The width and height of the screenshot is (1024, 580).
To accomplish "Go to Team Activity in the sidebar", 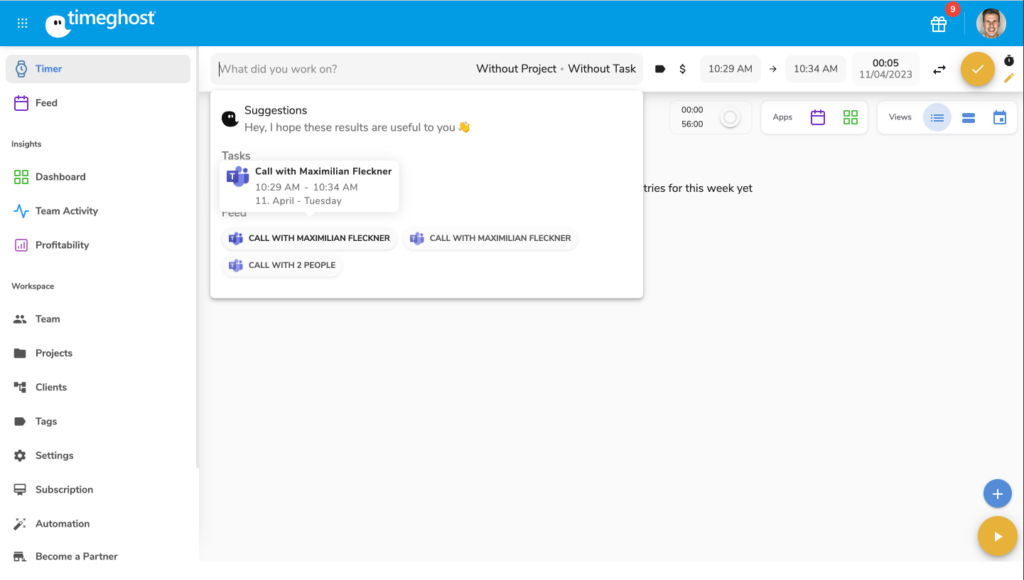I will [66, 211].
